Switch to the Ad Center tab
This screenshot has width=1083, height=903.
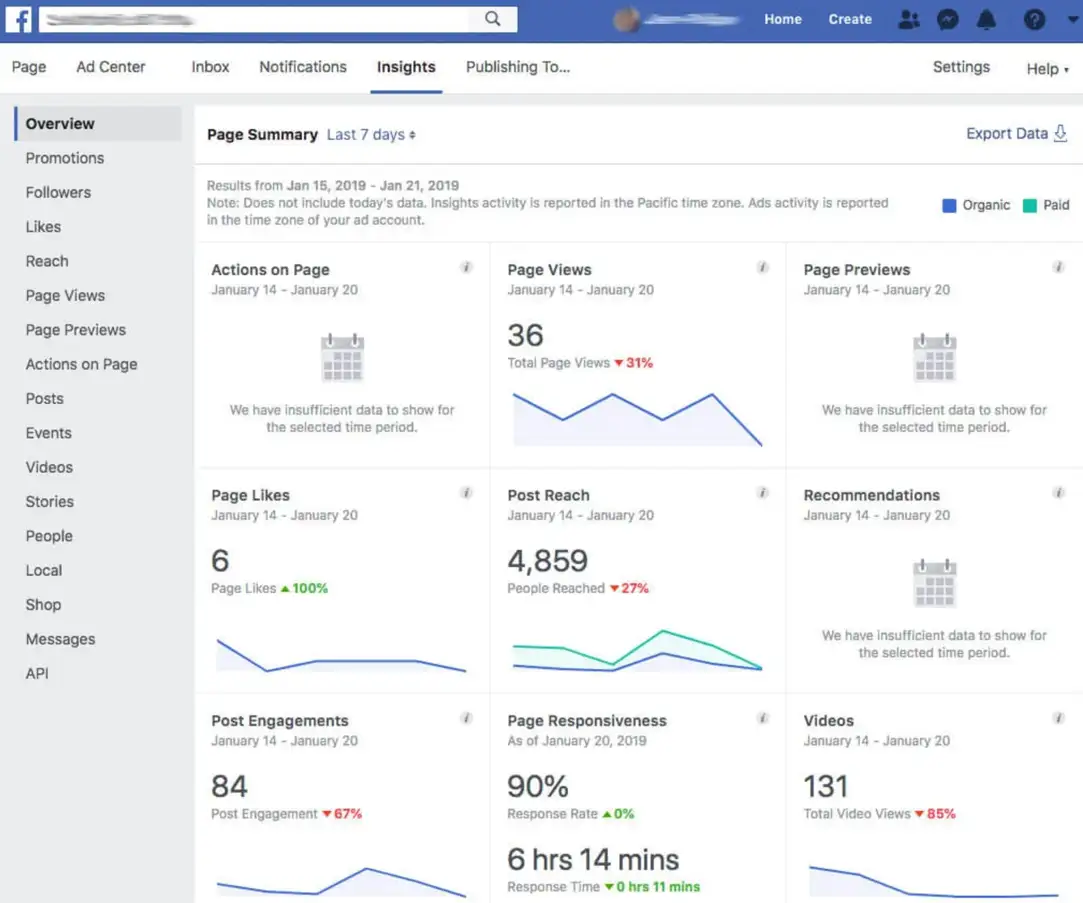click(x=110, y=67)
